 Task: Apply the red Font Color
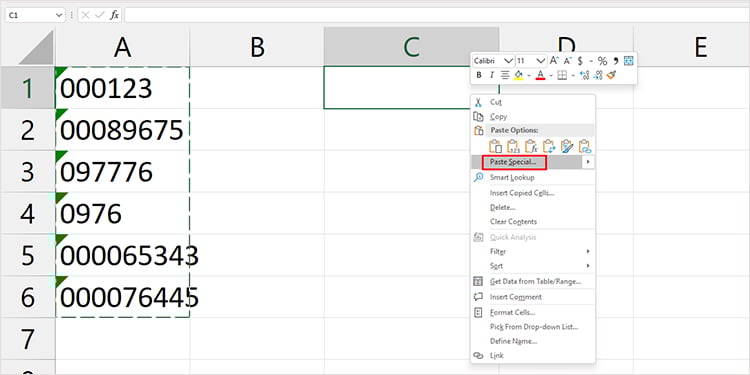pos(540,75)
